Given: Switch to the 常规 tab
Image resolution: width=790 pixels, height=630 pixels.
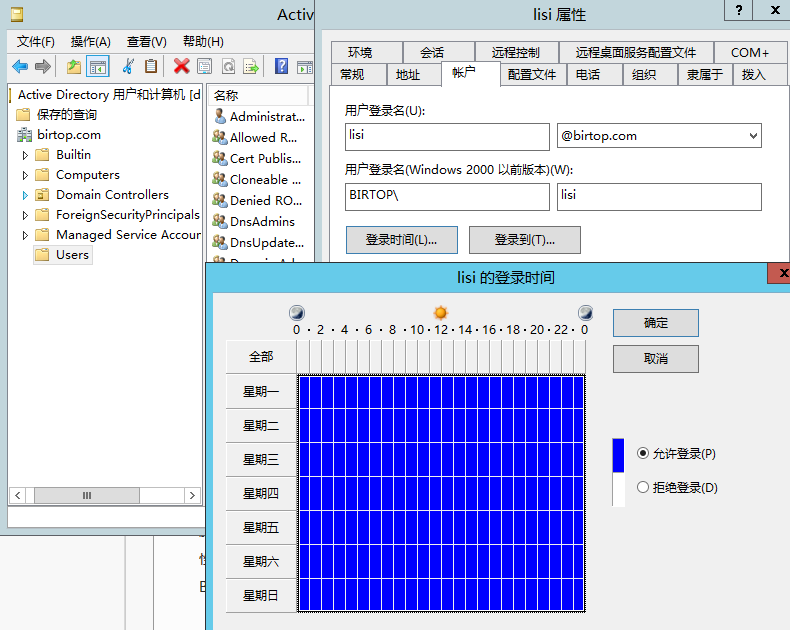Looking at the screenshot, I should (359, 75).
